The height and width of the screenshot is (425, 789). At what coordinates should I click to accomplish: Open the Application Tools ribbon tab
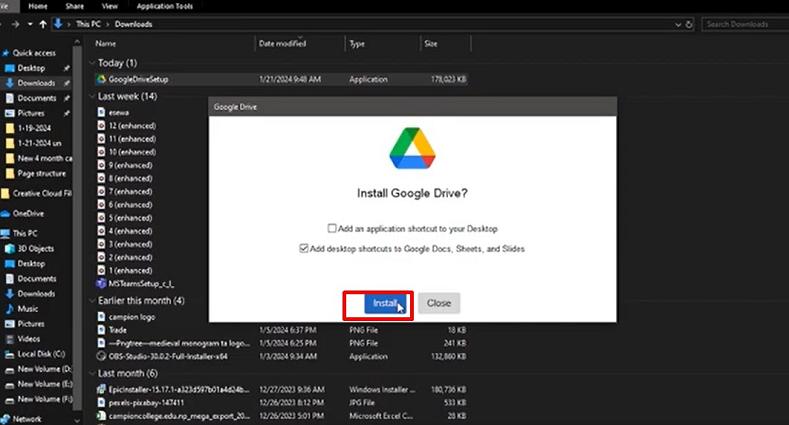pos(165,7)
